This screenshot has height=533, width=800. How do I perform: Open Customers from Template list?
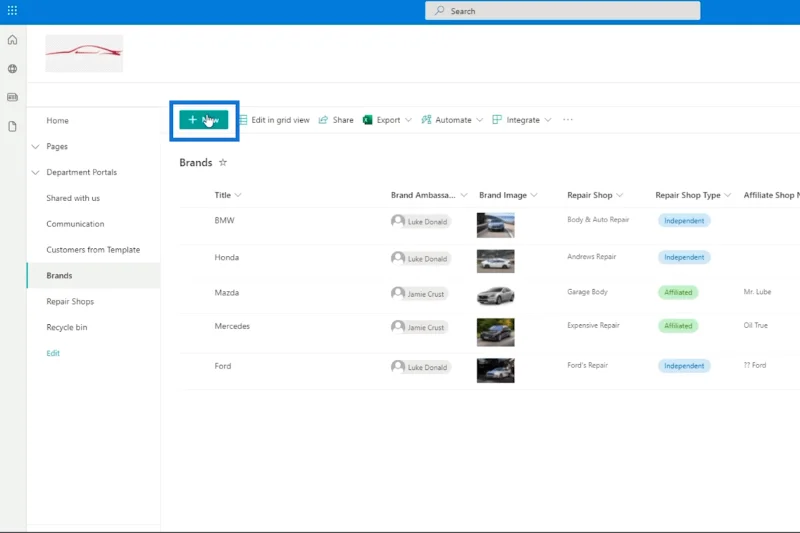pyautogui.click(x=93, y=250)
